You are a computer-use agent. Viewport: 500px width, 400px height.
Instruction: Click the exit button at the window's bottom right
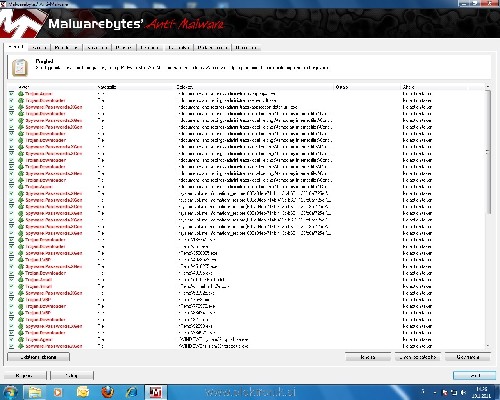[475, 376]
